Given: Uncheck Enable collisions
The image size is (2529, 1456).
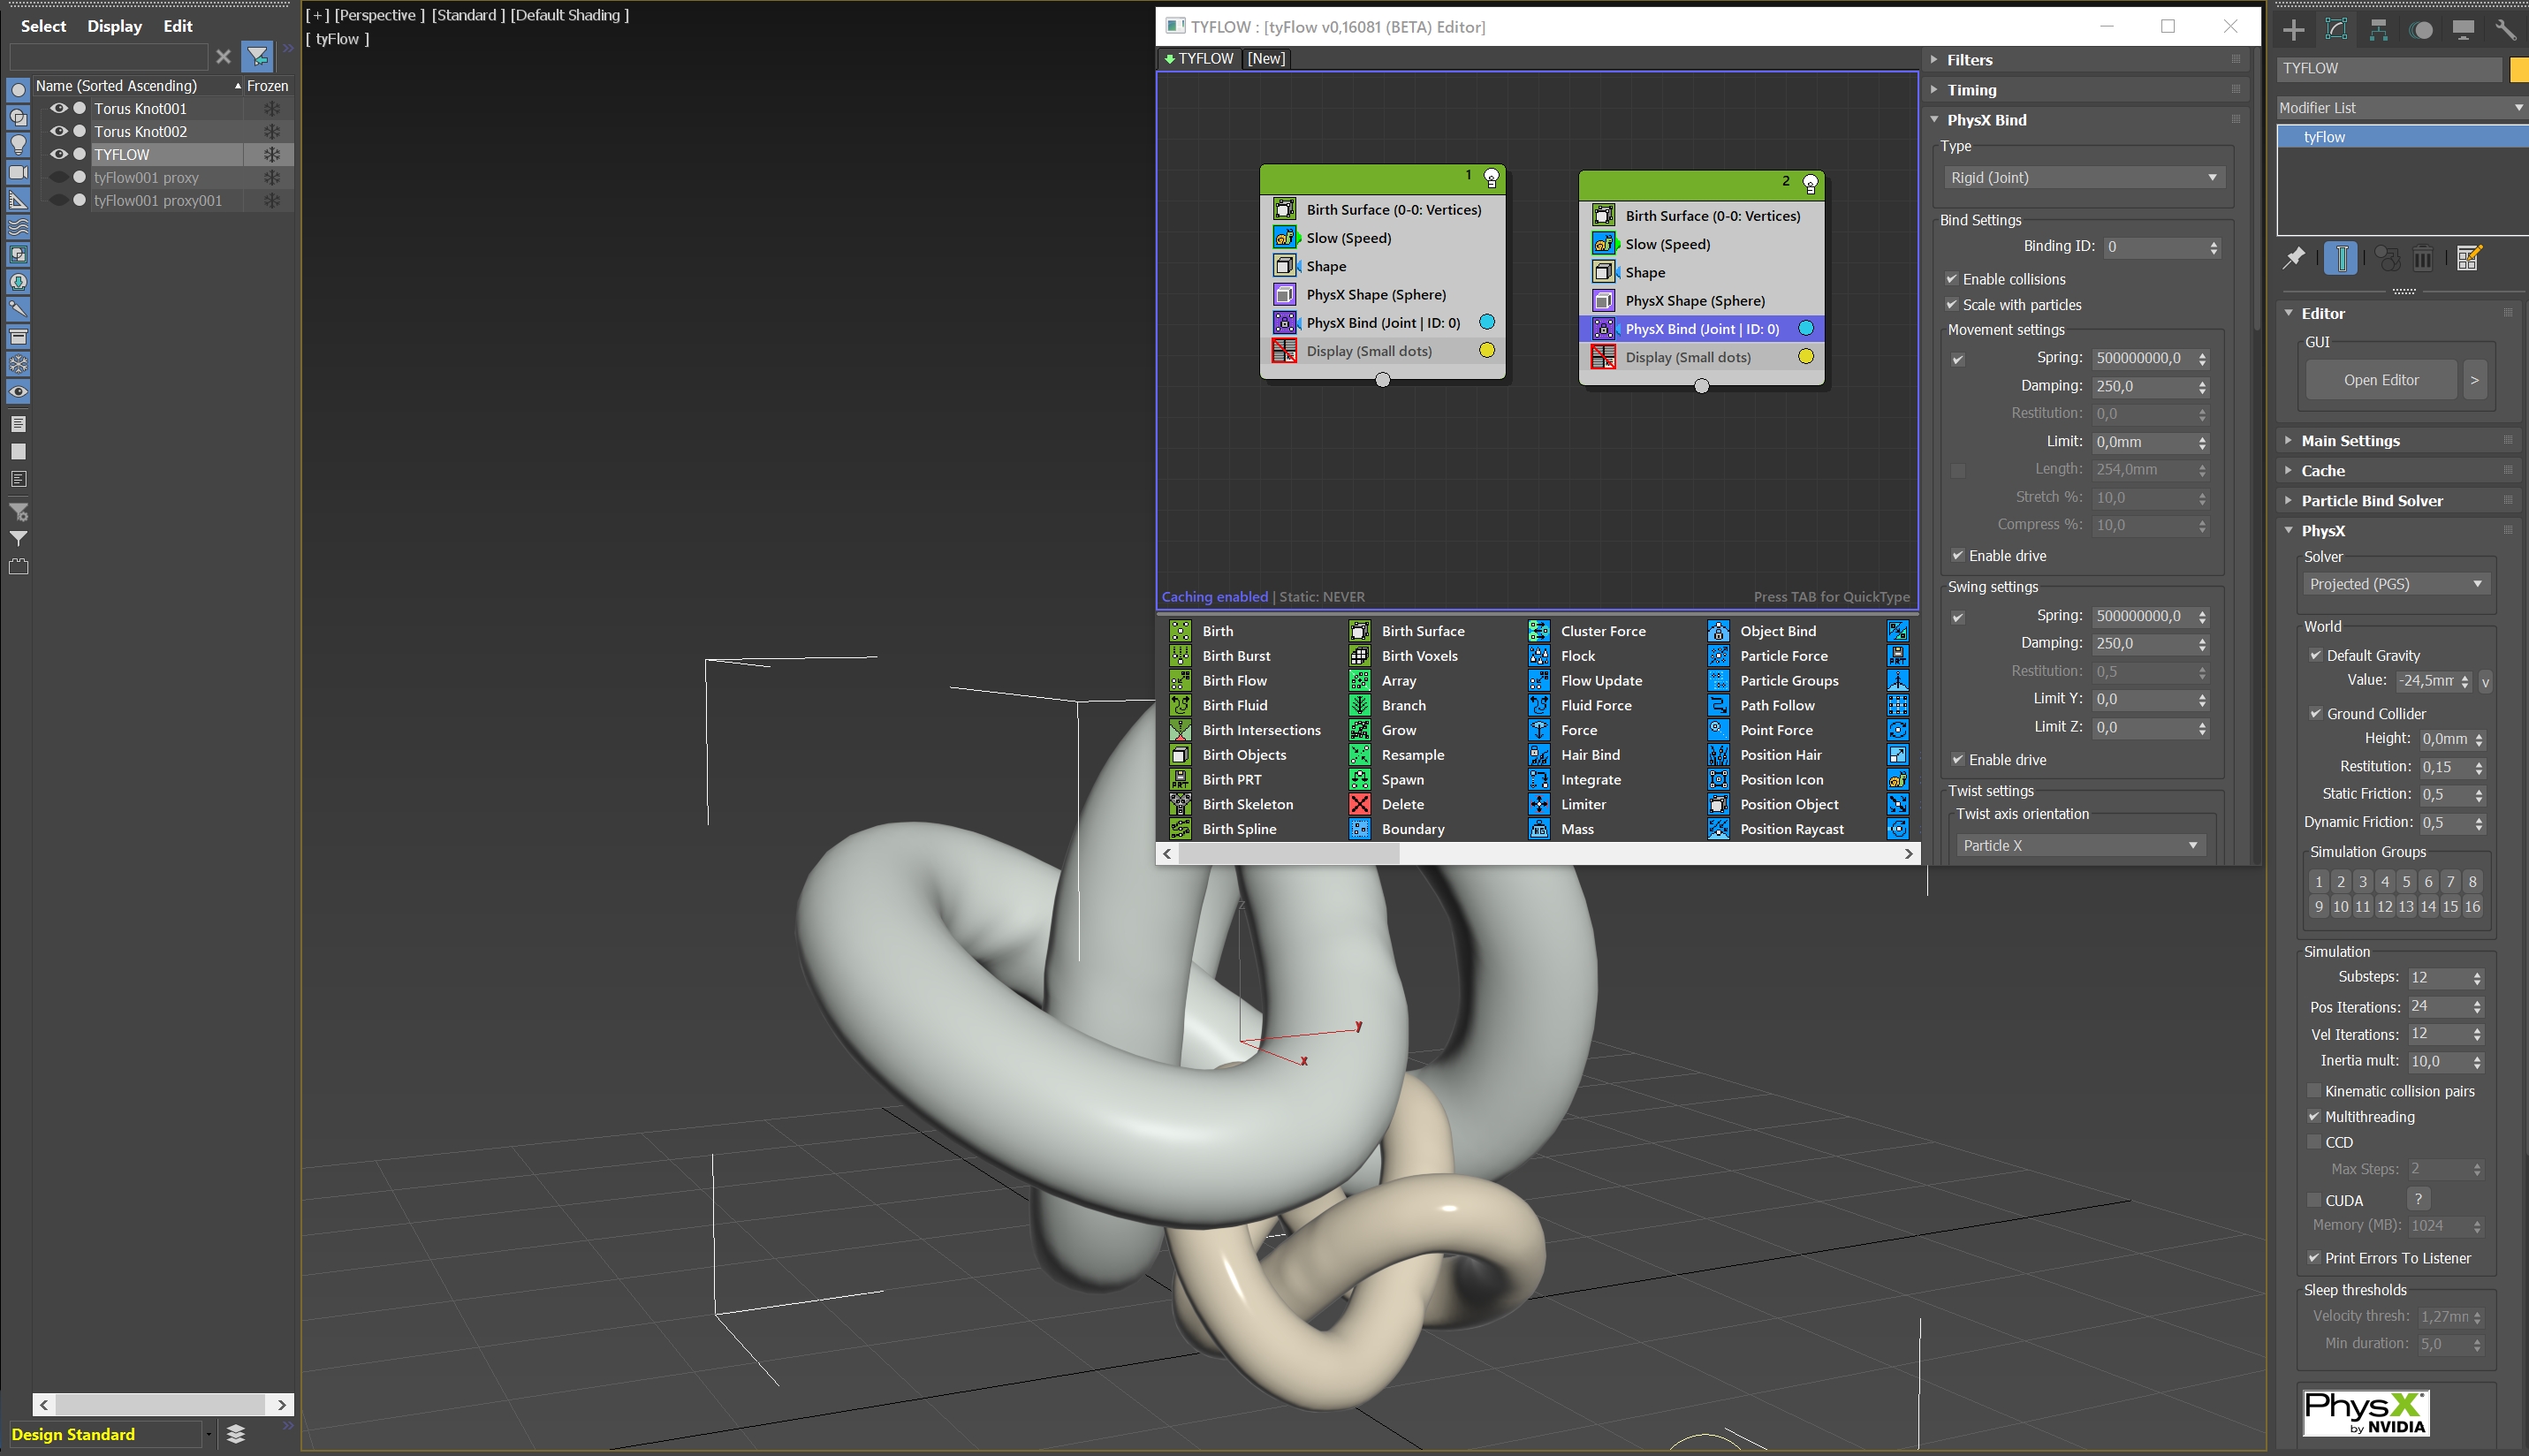Looking at the screenshot, I should click(1951, 279).
